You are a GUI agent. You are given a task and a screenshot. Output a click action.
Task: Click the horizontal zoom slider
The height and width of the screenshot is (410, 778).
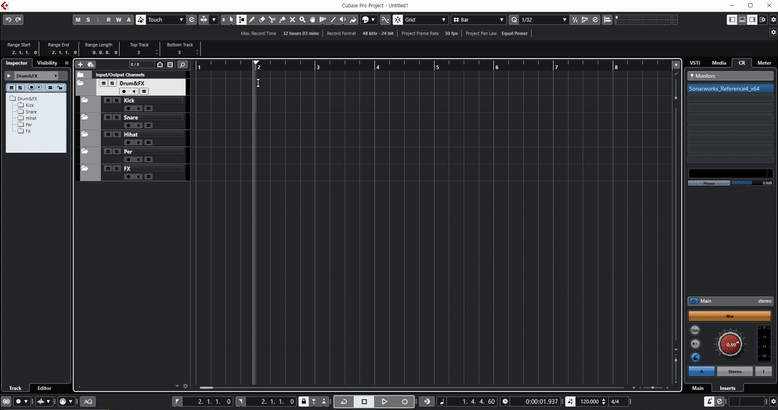652,388
